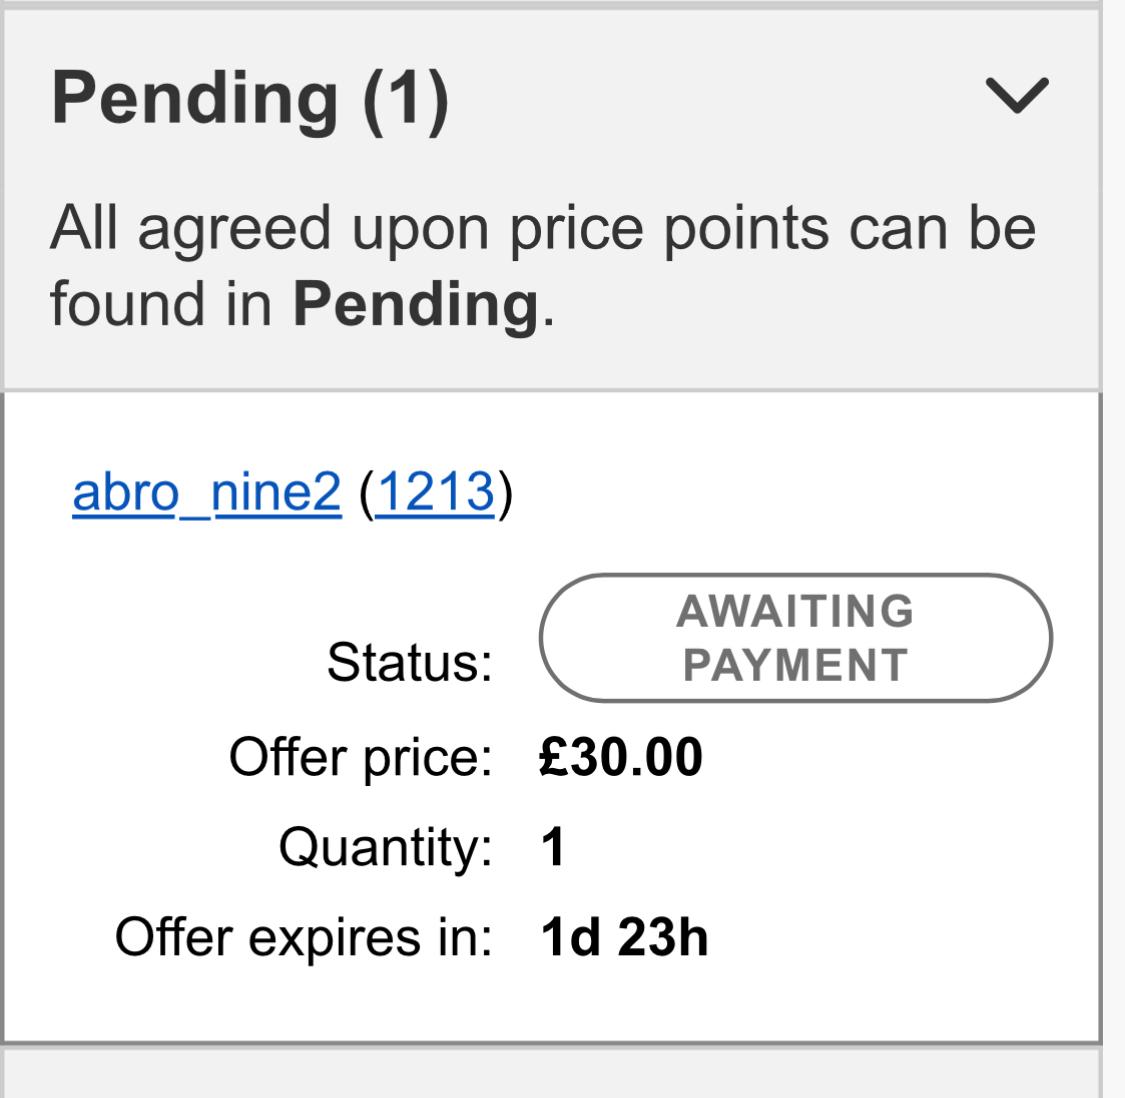Open the 1213 feedback score link

click(x=436, y=492)
